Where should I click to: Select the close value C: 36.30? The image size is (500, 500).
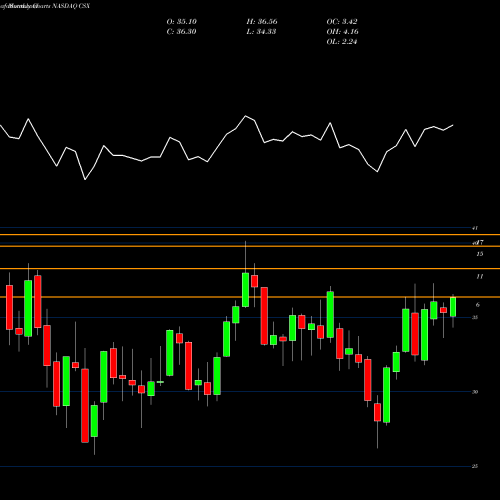click(x=182, y=32)
